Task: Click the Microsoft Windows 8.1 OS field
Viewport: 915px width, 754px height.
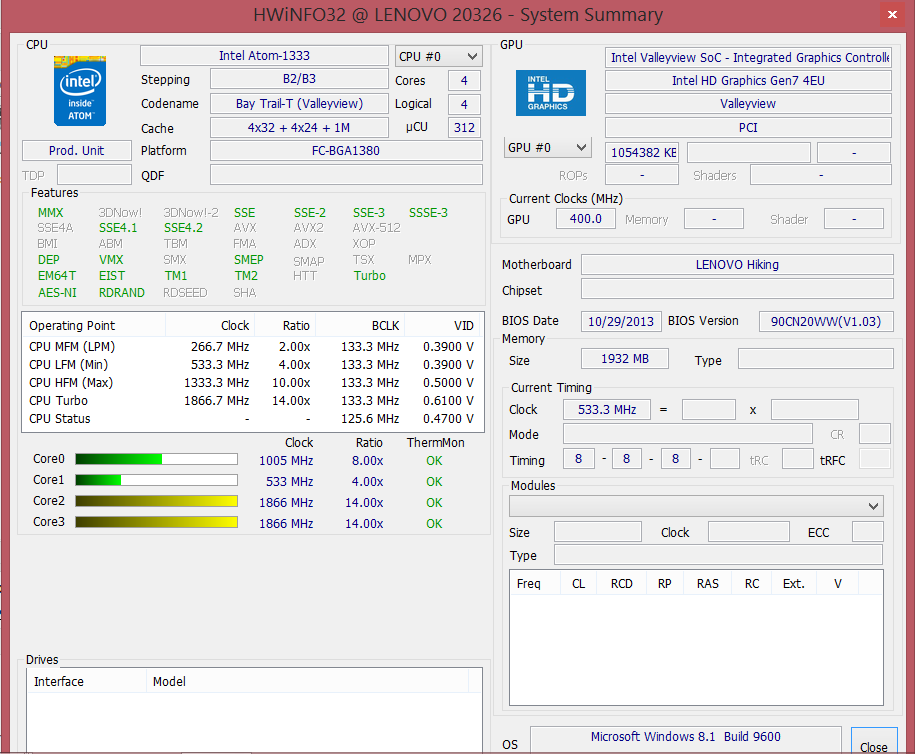Action: tap(686, 737)
